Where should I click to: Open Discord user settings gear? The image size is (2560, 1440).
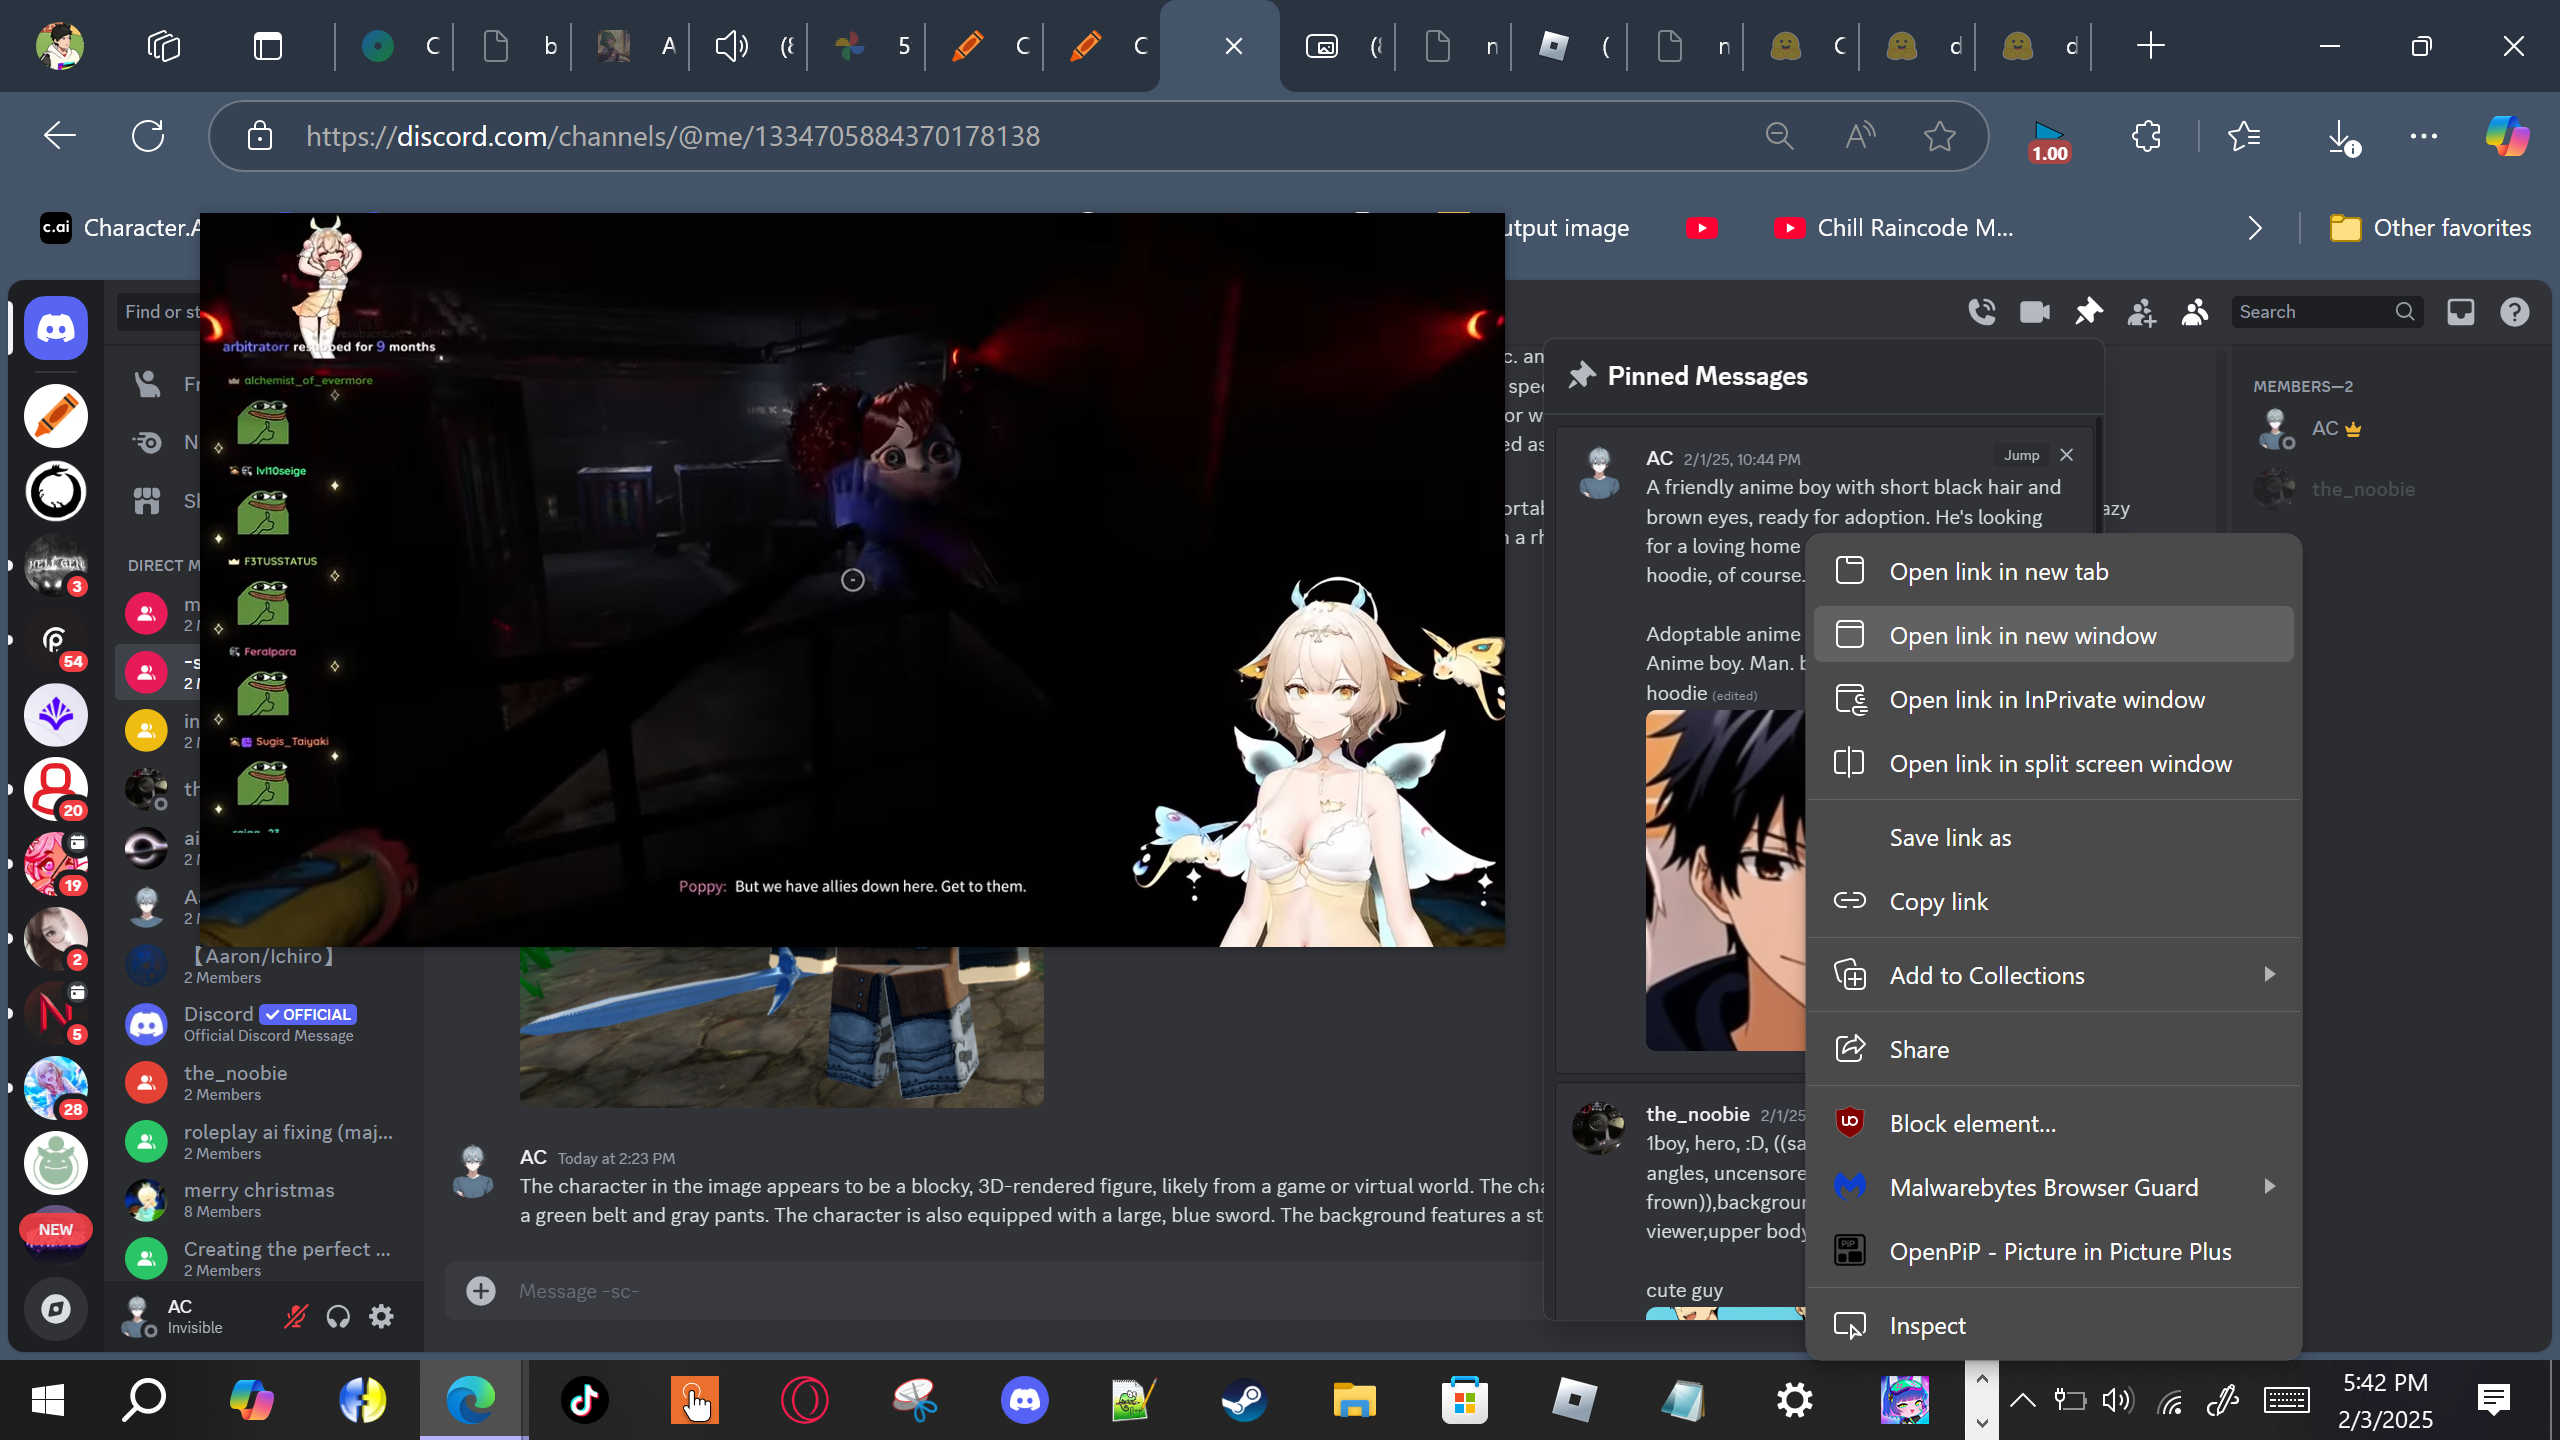tap(381, 1316)
